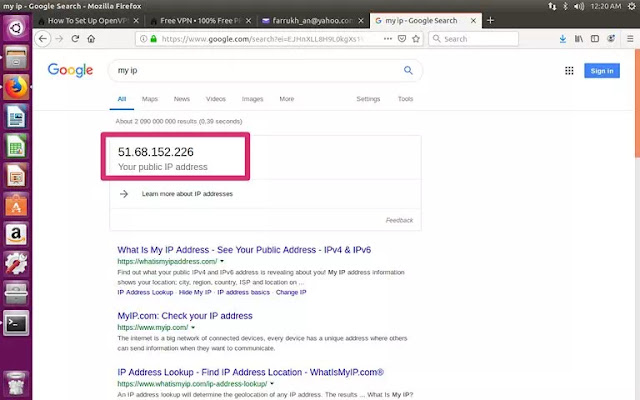Open the Firefox hamburger menu
640x400 pixels.
[630, 39]
